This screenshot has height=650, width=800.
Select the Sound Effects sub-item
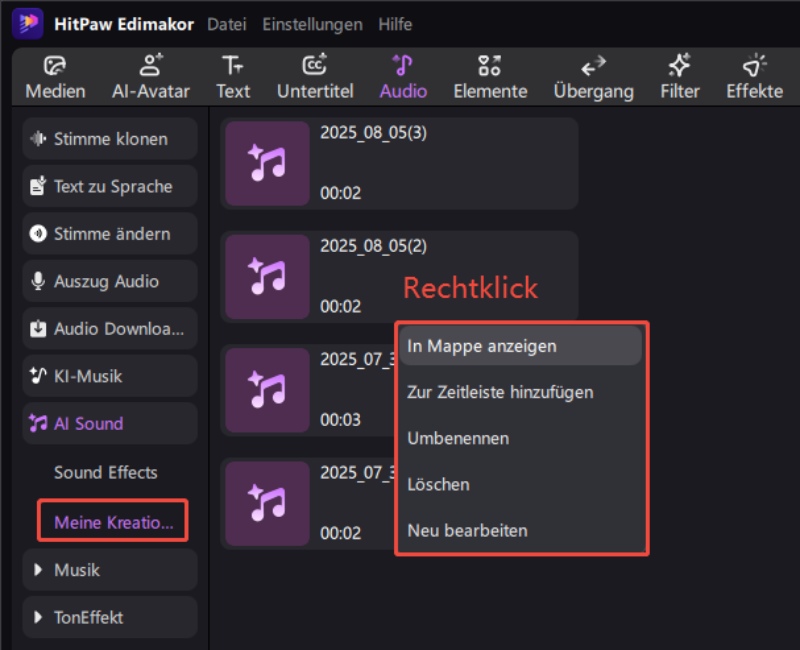pos(106,472)
